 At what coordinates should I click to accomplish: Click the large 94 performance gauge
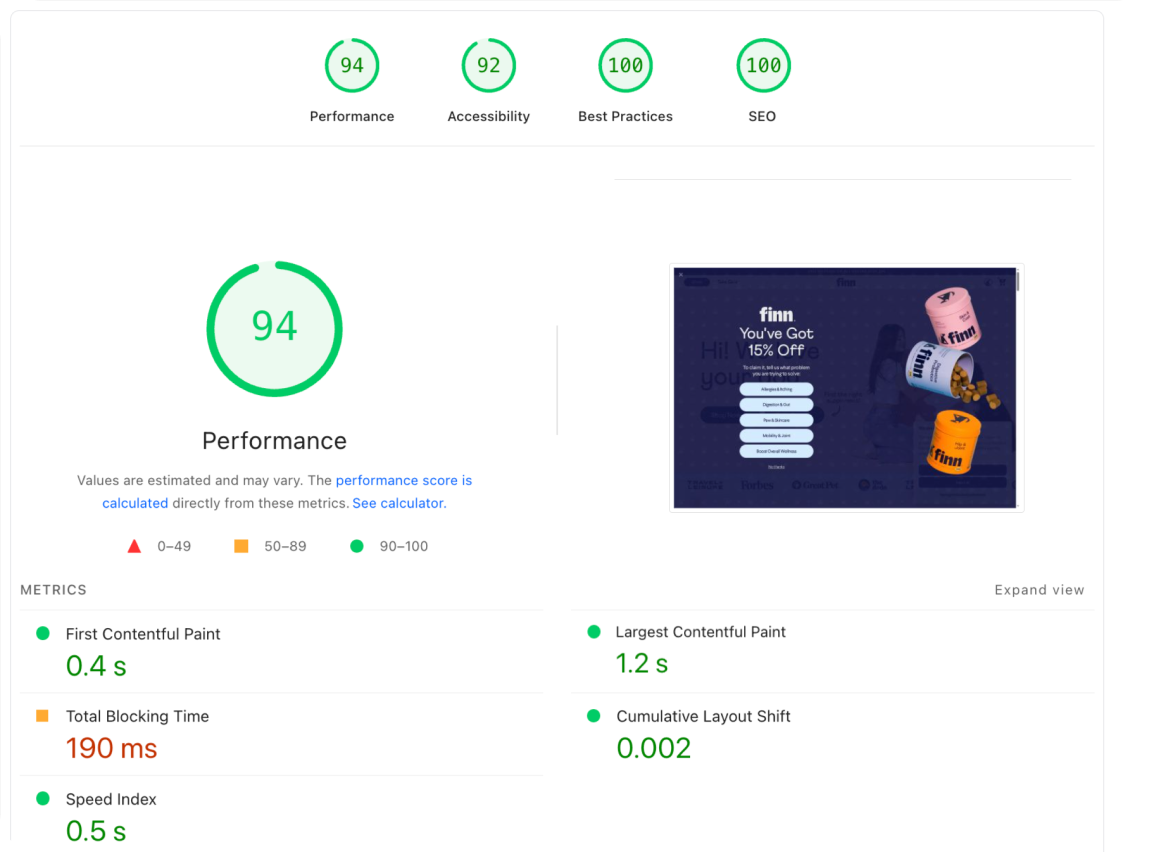click(x=274, y=329)
